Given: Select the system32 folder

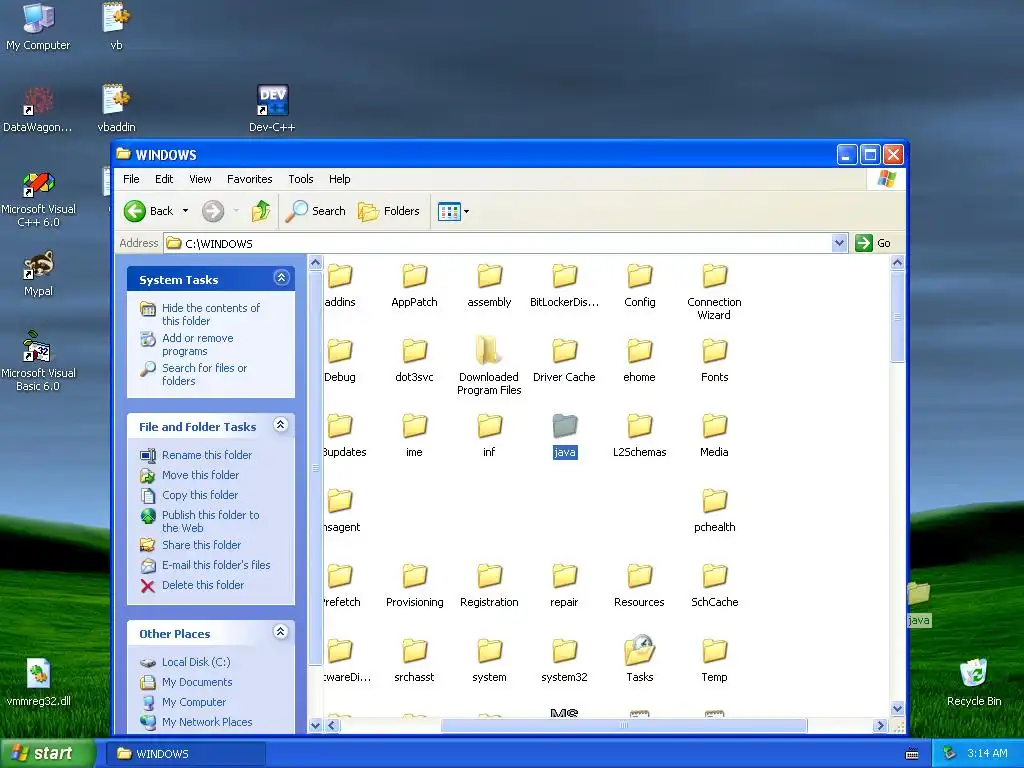Looking at the screenshot, I should [564, 661].
